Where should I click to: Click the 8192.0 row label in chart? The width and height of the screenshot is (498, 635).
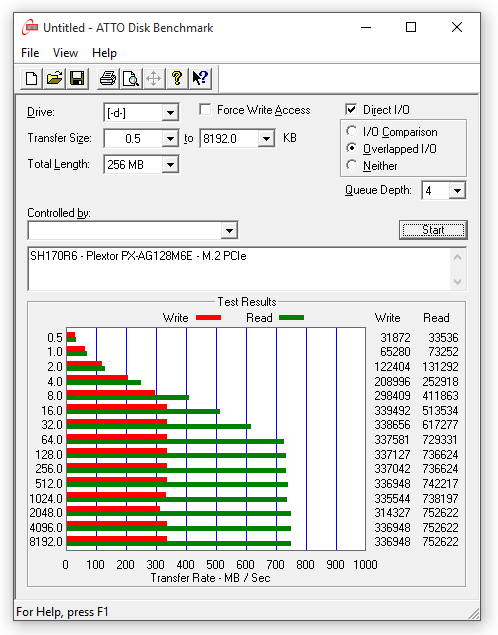[x=46, y=542]
